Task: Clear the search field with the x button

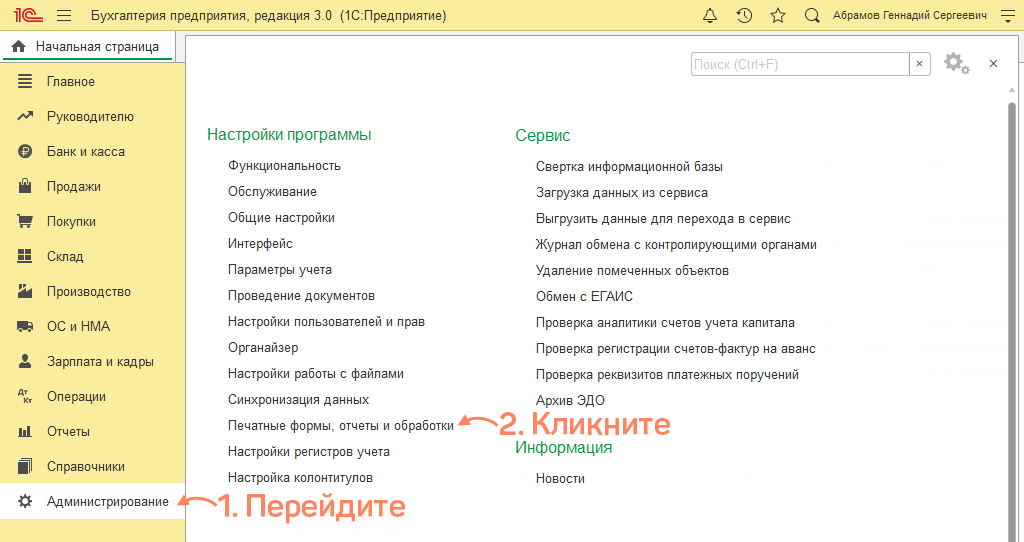Action: click(920, 64)
